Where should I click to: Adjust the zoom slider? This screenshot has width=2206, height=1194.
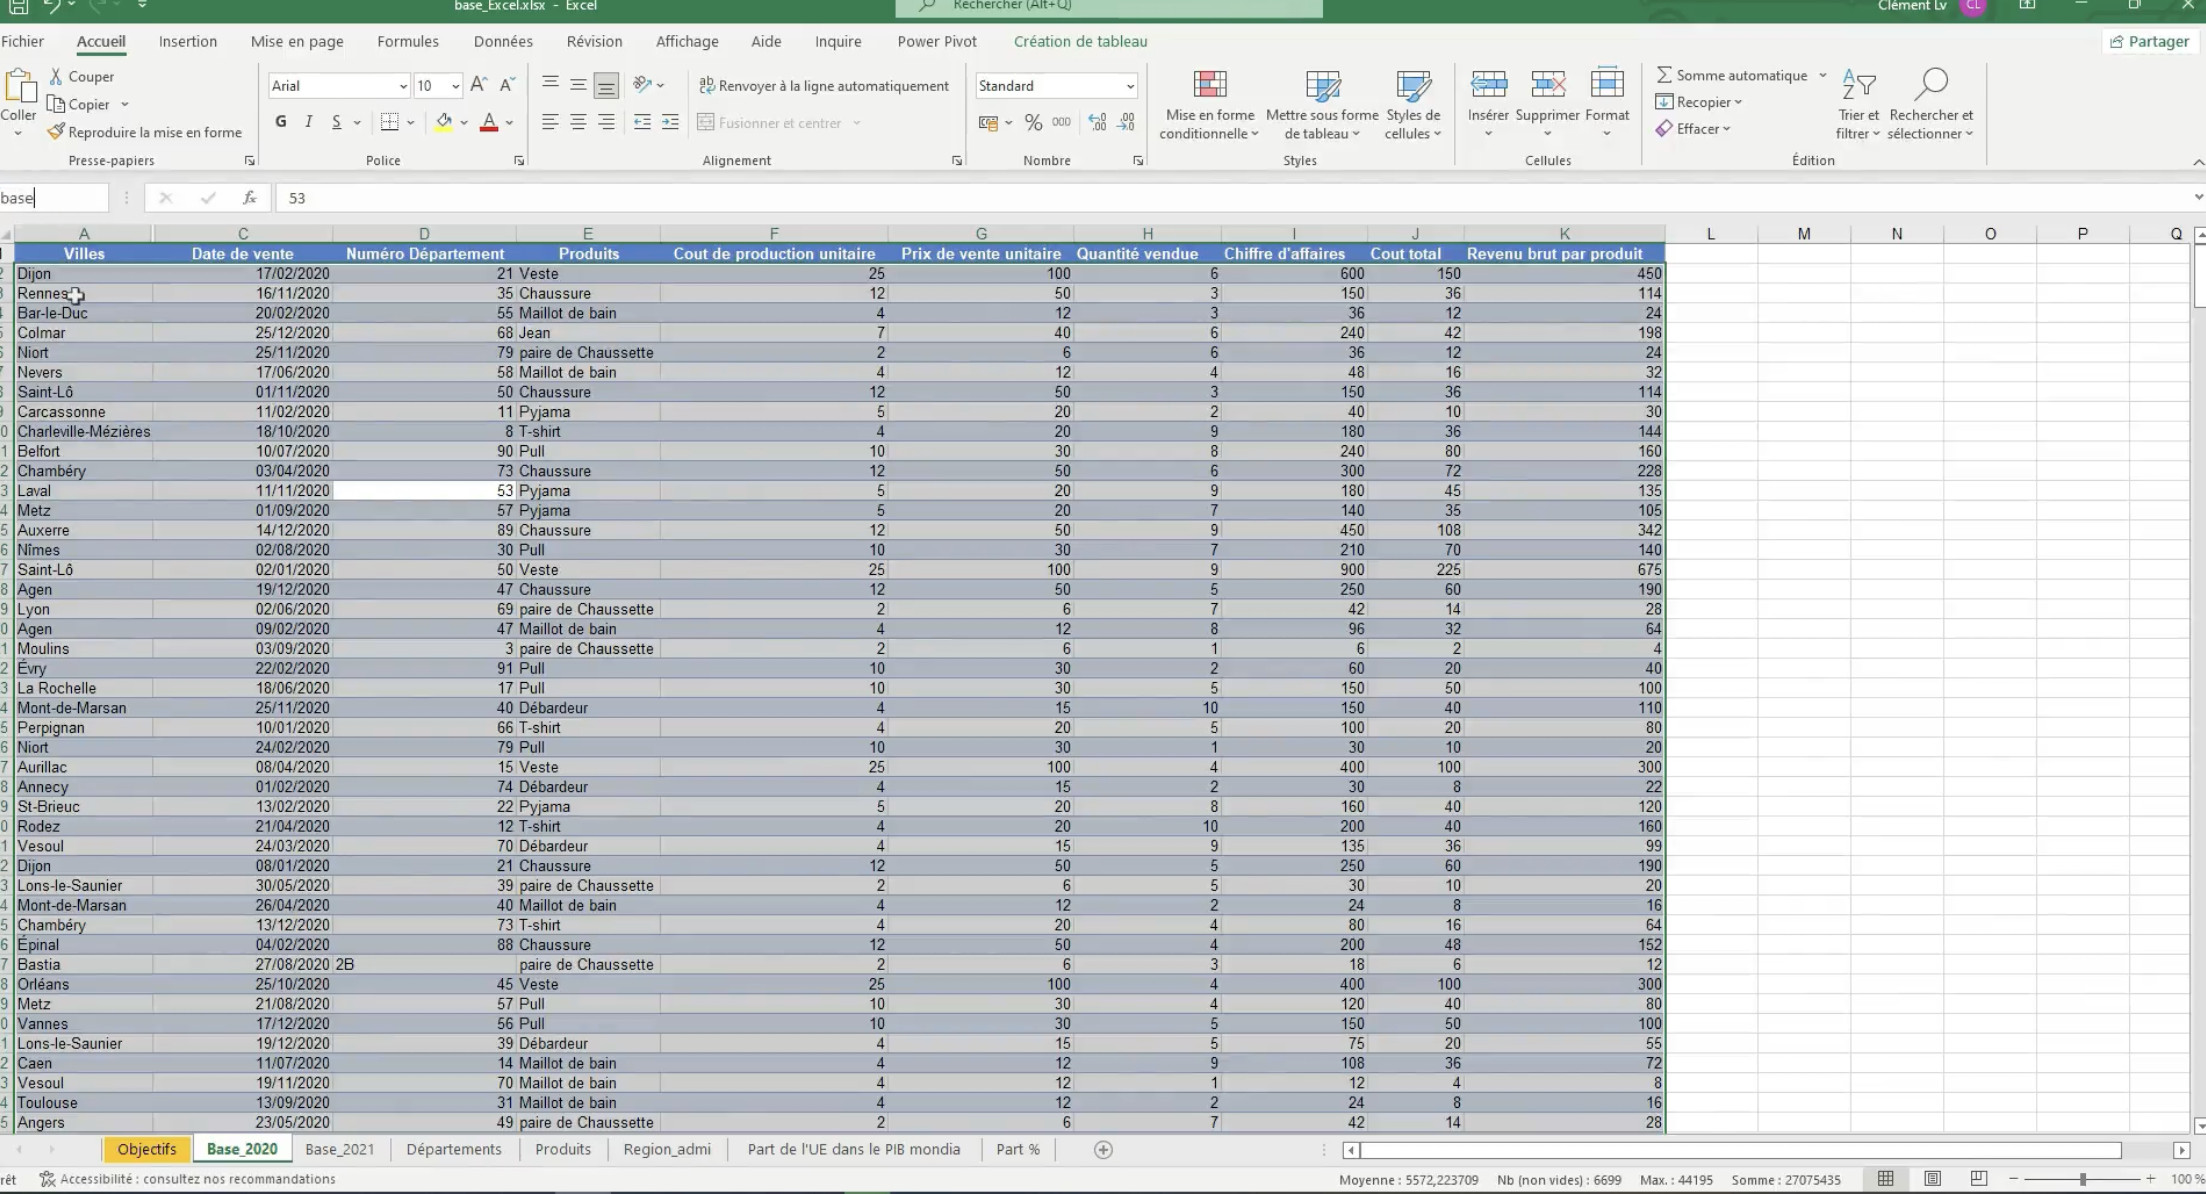coord(2082,1180)
